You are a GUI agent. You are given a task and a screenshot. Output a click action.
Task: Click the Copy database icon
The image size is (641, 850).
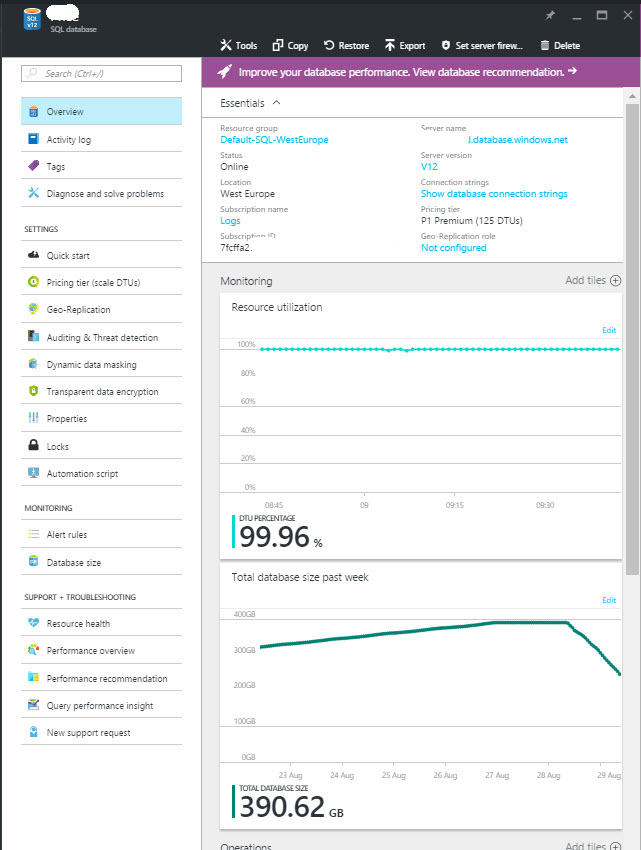coord(278,46)
